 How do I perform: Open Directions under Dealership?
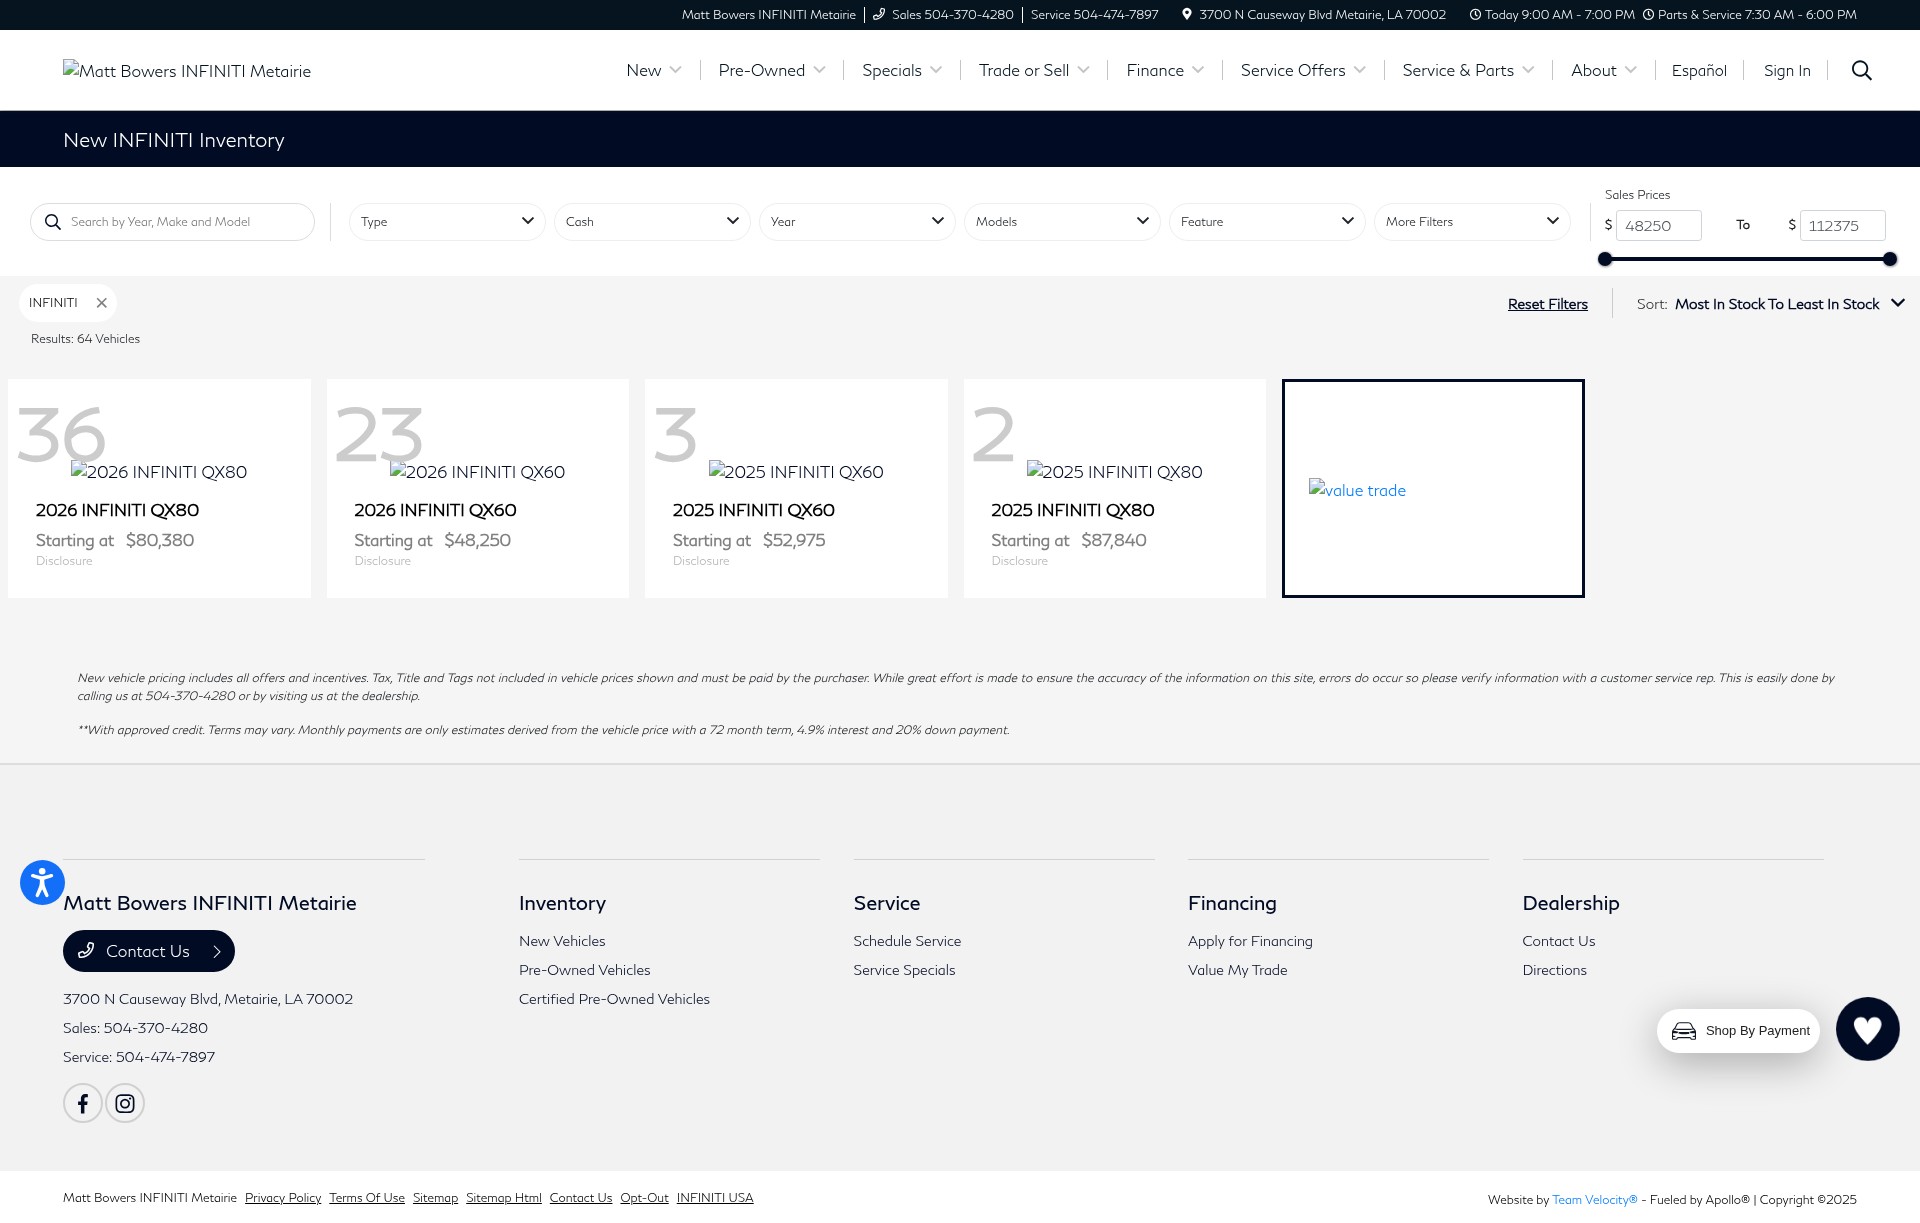pyautogui.click(x=1554, y=970)
